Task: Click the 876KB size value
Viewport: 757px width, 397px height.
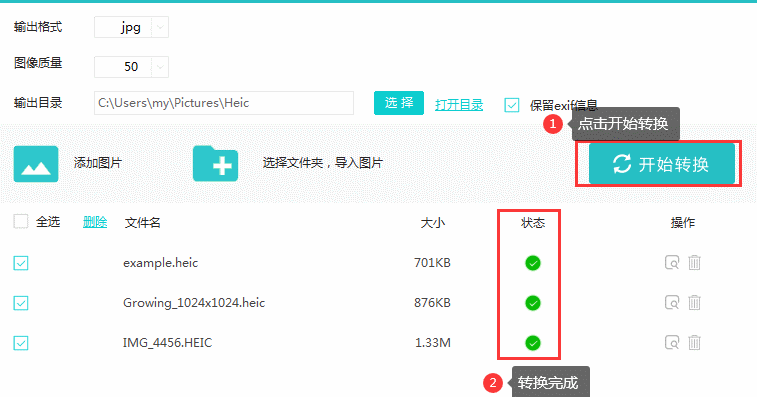Action: tap(432, 303)
